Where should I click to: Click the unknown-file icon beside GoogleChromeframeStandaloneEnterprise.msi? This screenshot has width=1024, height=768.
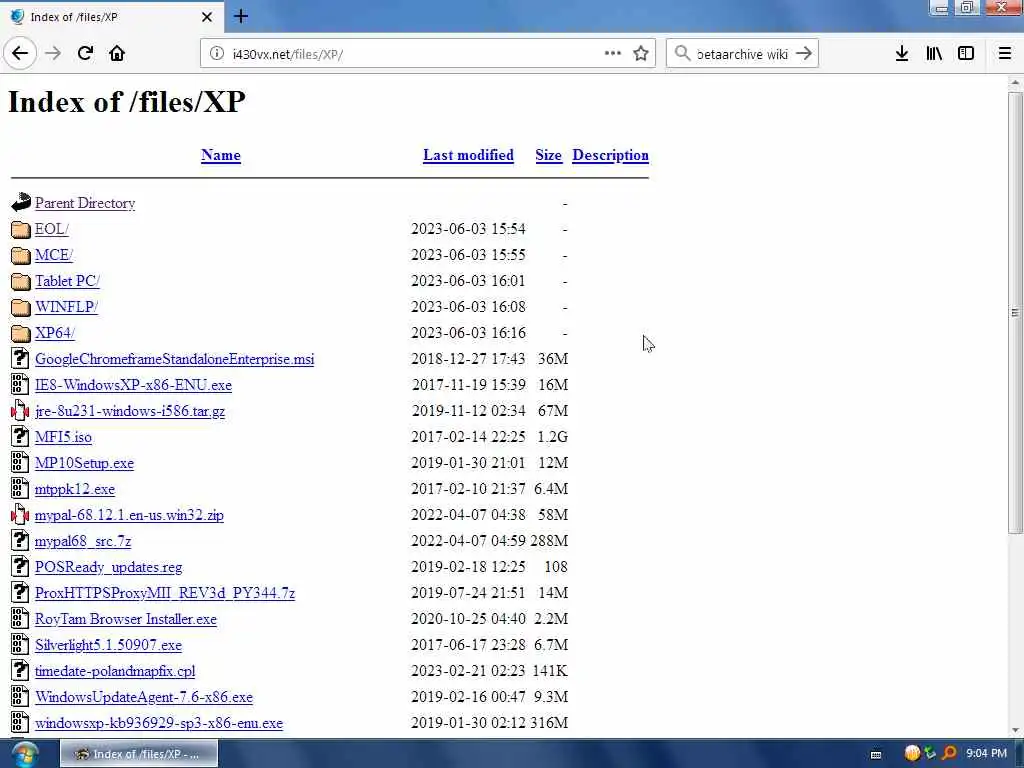point(20,359)
